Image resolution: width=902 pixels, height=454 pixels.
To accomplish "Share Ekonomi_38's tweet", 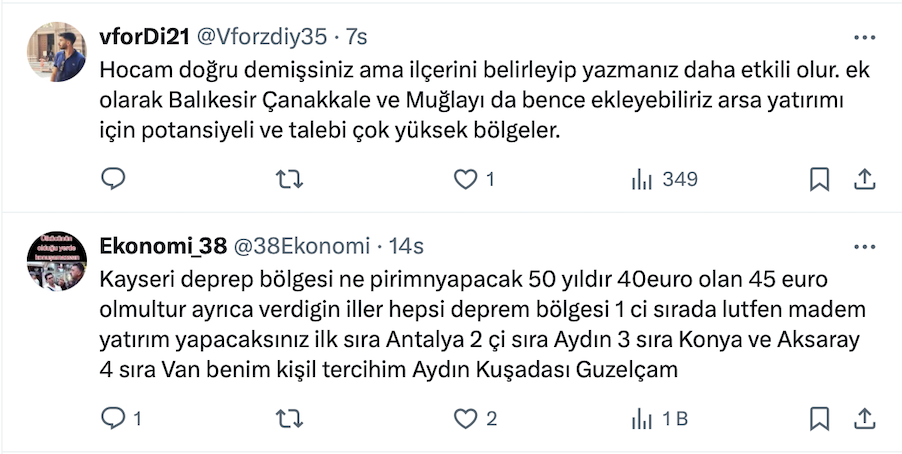I will (x=865, y=418).
